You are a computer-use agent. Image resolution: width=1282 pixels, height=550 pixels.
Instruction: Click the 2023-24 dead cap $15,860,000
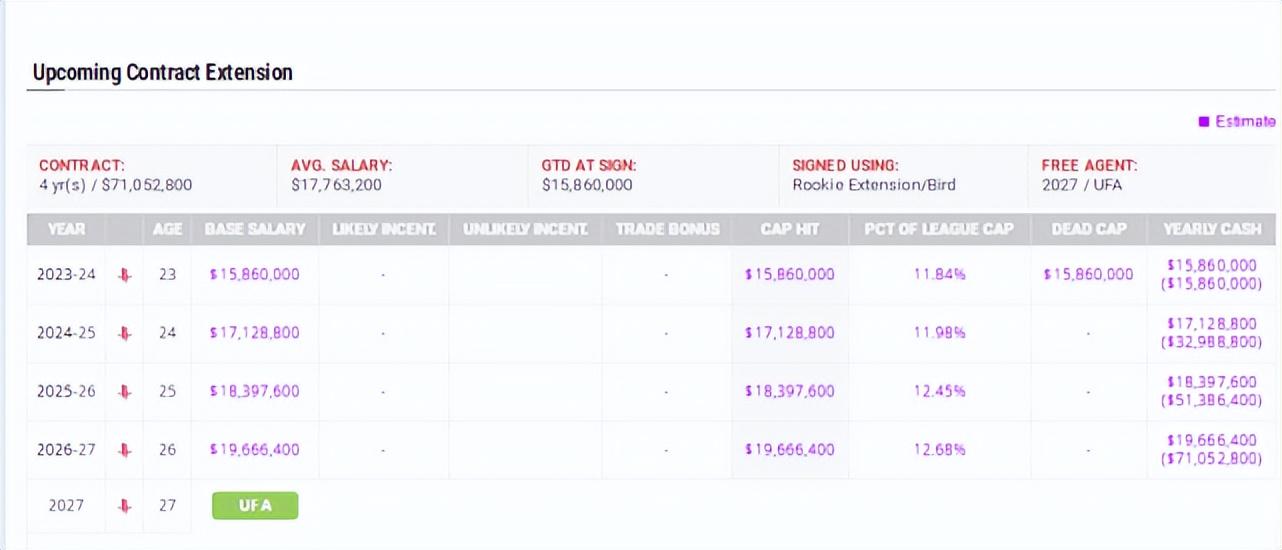coord(1088,274)
